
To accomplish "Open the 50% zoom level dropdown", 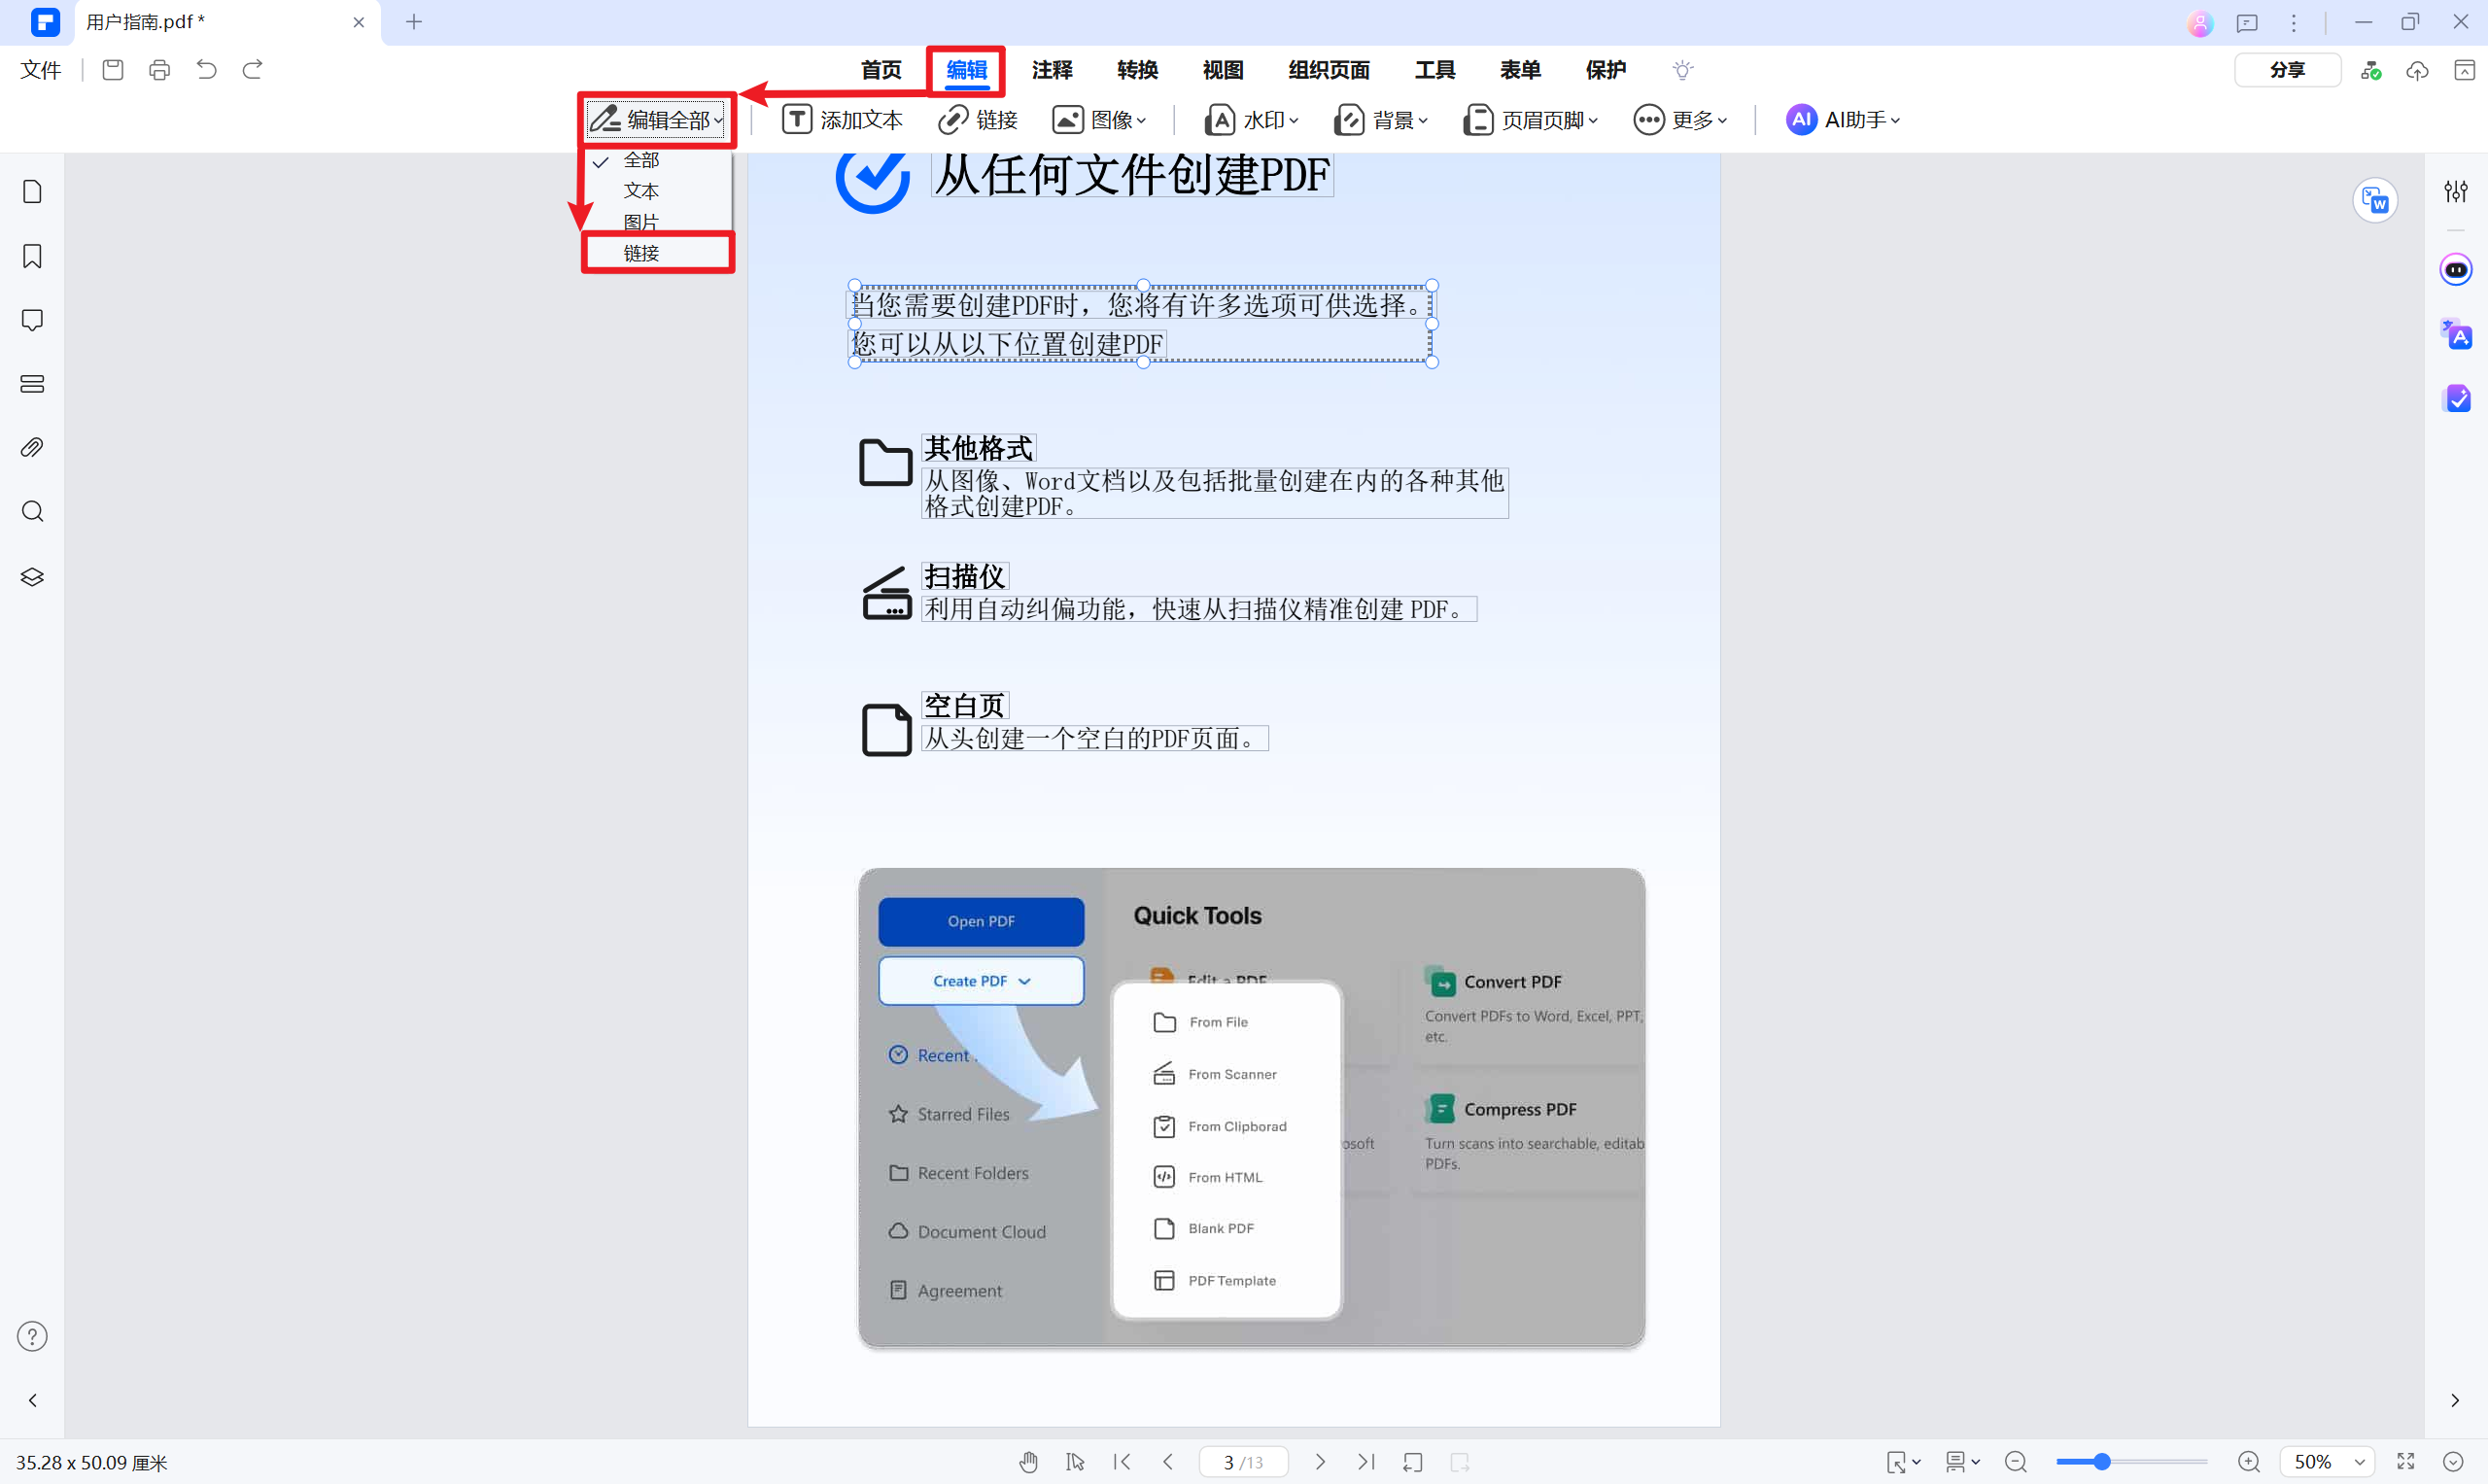I will click(2327, 1461).
